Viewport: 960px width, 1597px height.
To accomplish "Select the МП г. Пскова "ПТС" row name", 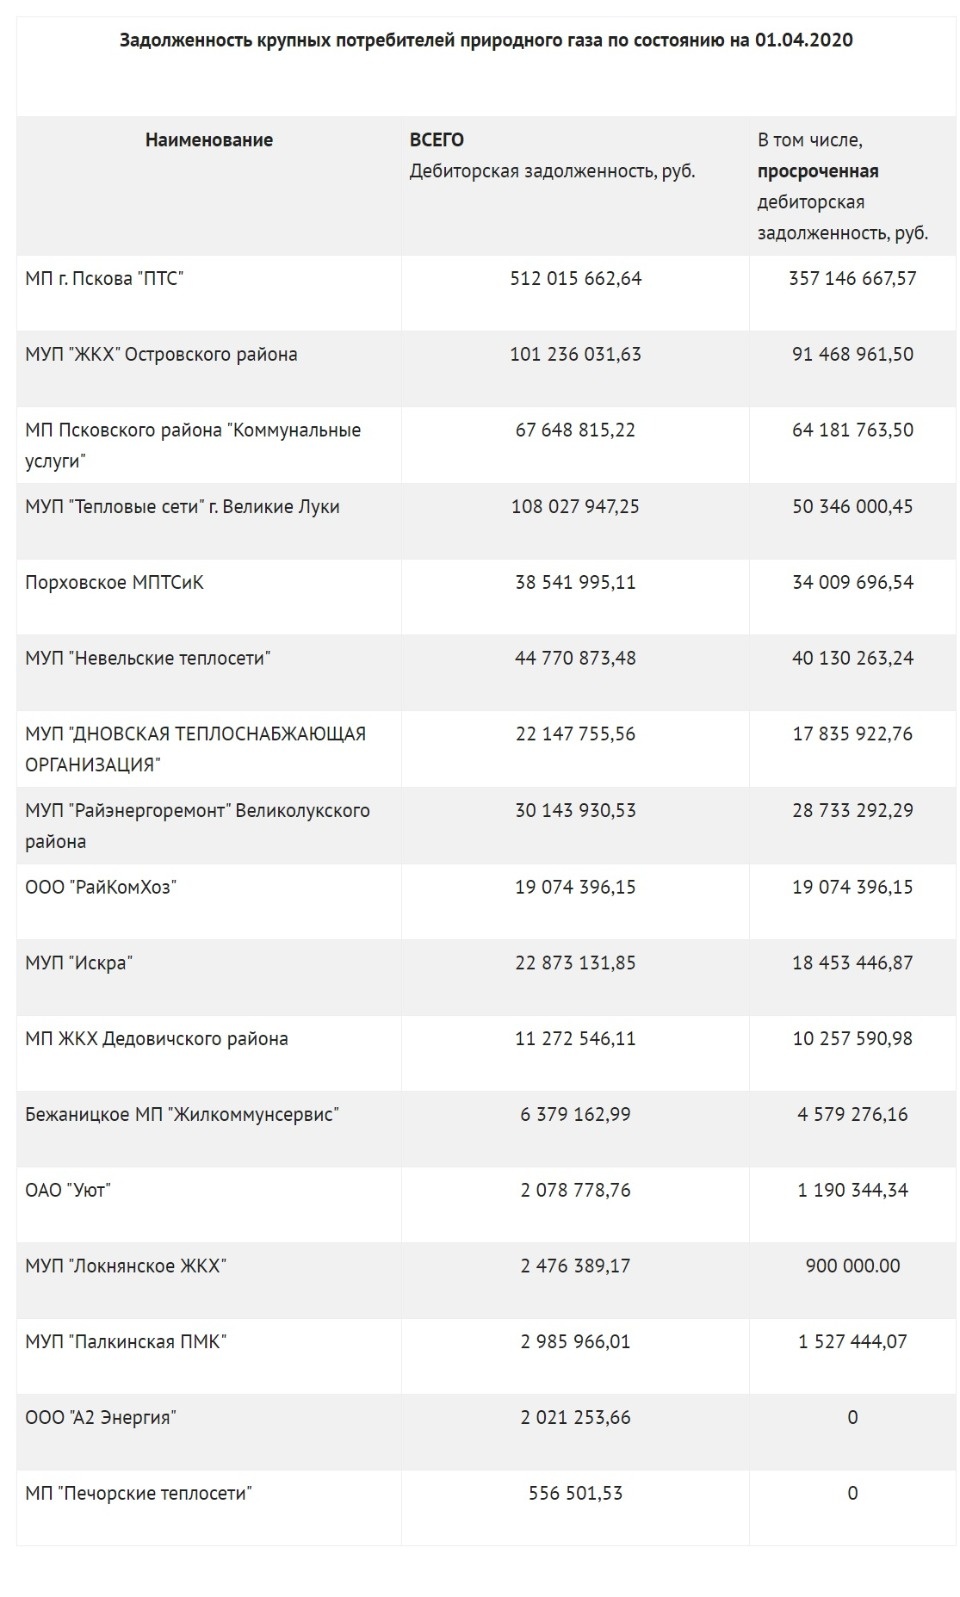I will [105, 279].
